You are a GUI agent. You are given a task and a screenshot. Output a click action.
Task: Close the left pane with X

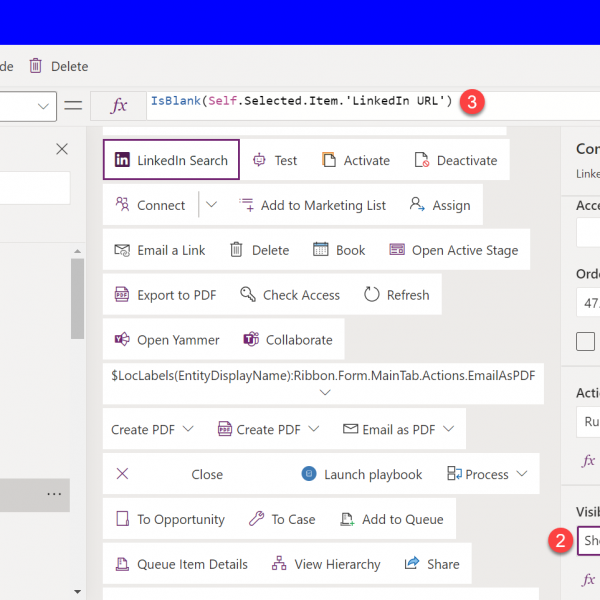tap(62, 149)
